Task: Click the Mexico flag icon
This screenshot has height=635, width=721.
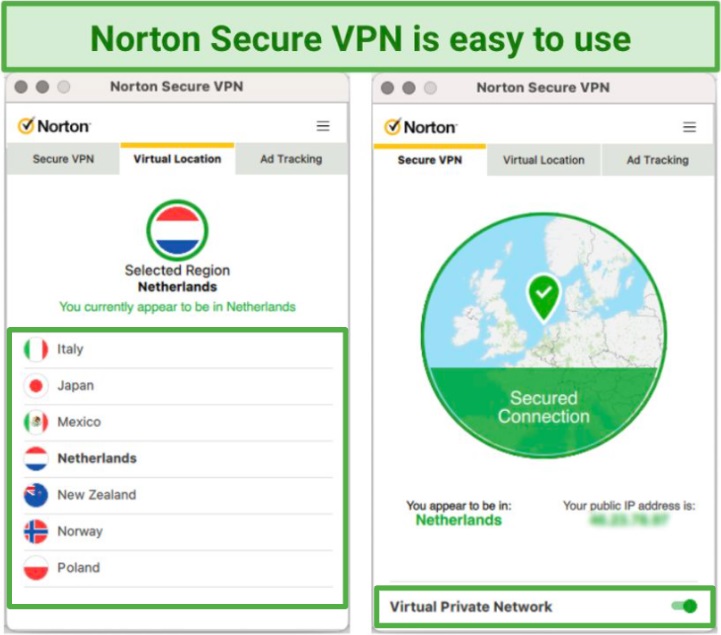Action: pyautogui.click(x=35, y=422)
